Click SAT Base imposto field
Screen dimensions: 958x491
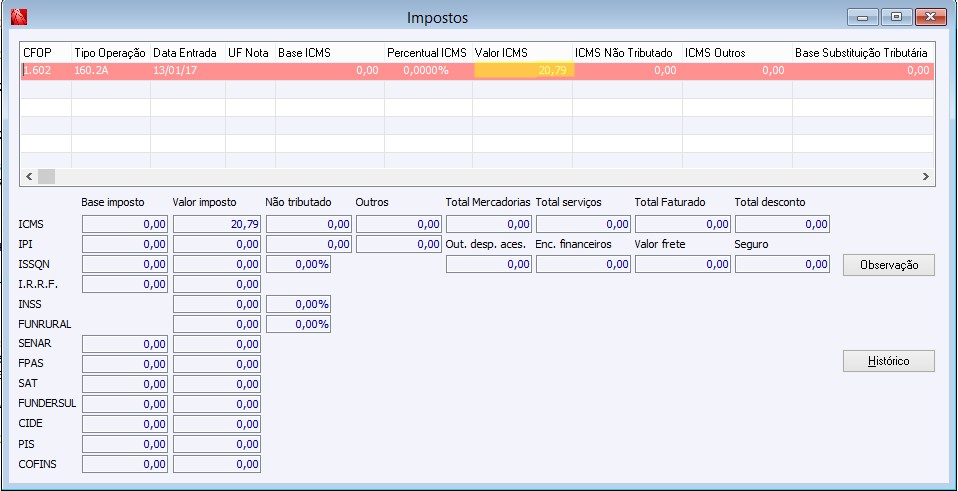coord(125,384)
